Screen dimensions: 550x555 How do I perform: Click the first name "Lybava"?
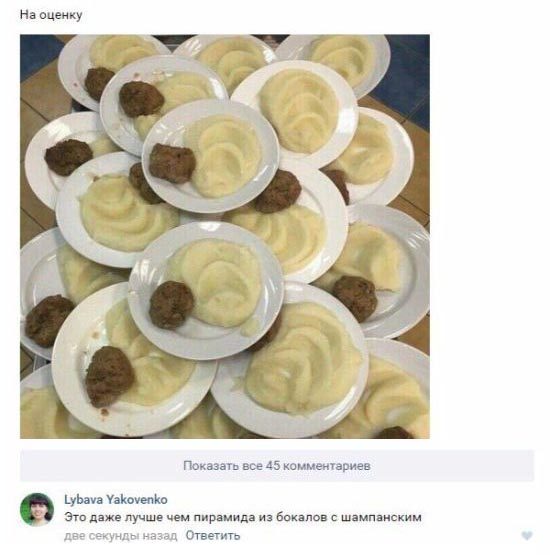tap(84, 499)
